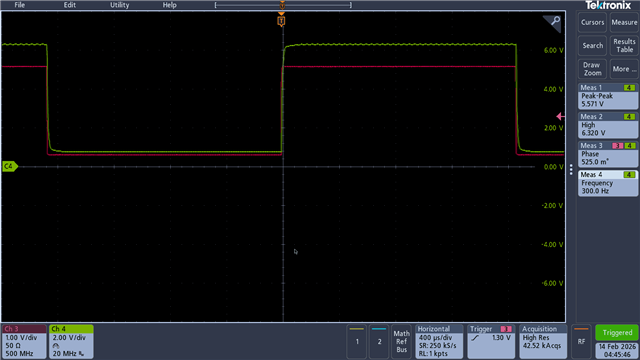The height and width of the screenshot is (360, 640).
Task: Click the Measure button
Action: pos(624,22)
